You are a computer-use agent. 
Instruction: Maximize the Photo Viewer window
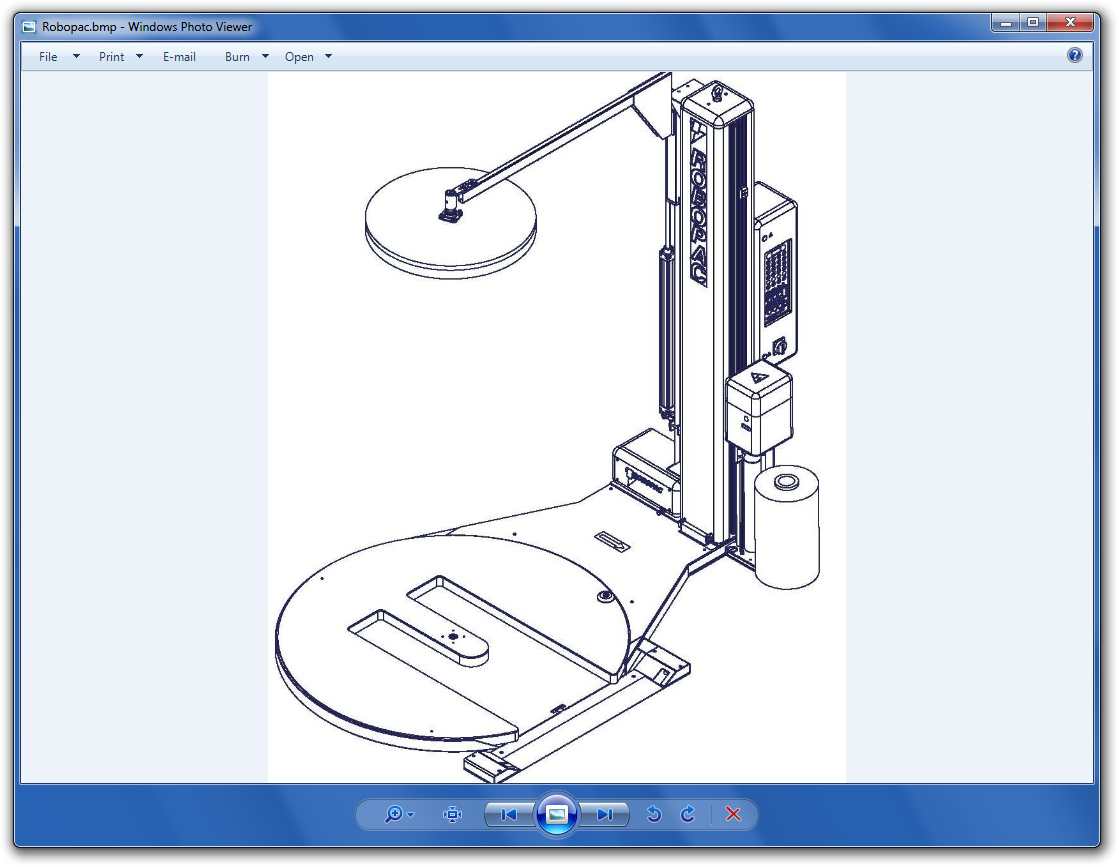(1032, 22)
